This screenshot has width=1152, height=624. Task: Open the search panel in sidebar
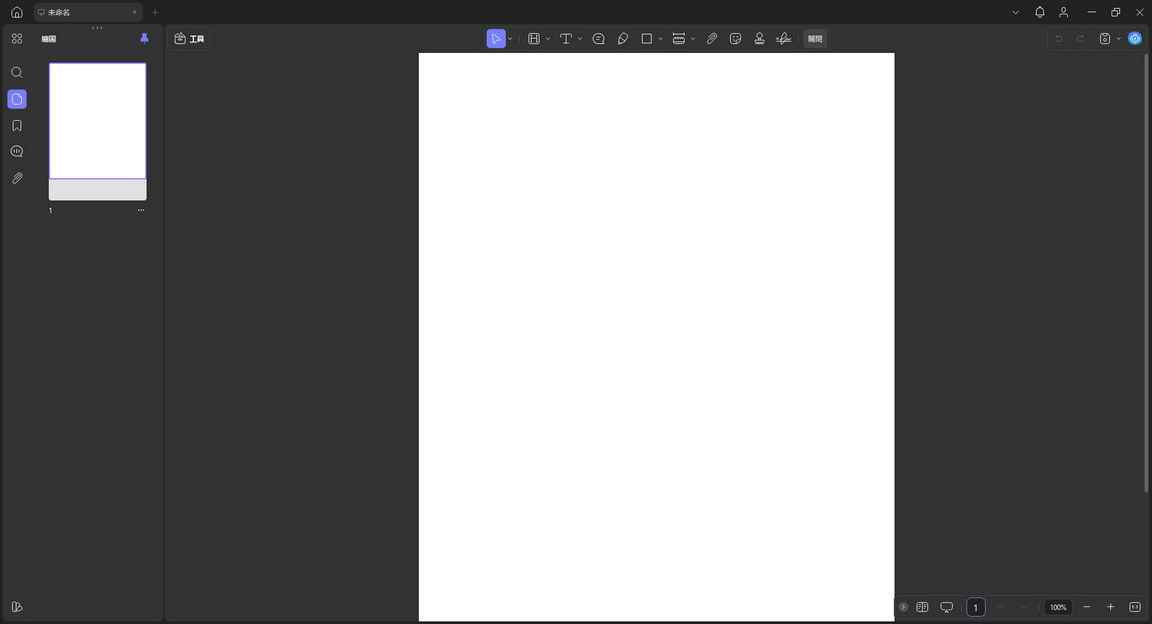tap(17, 73)
